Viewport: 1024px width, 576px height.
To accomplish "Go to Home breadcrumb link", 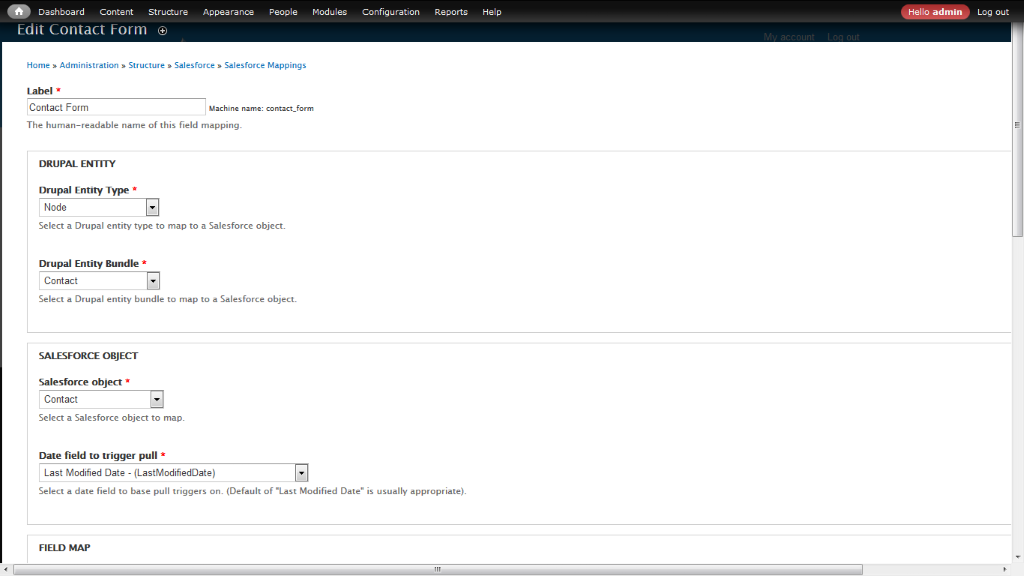I will coord(38,65).
